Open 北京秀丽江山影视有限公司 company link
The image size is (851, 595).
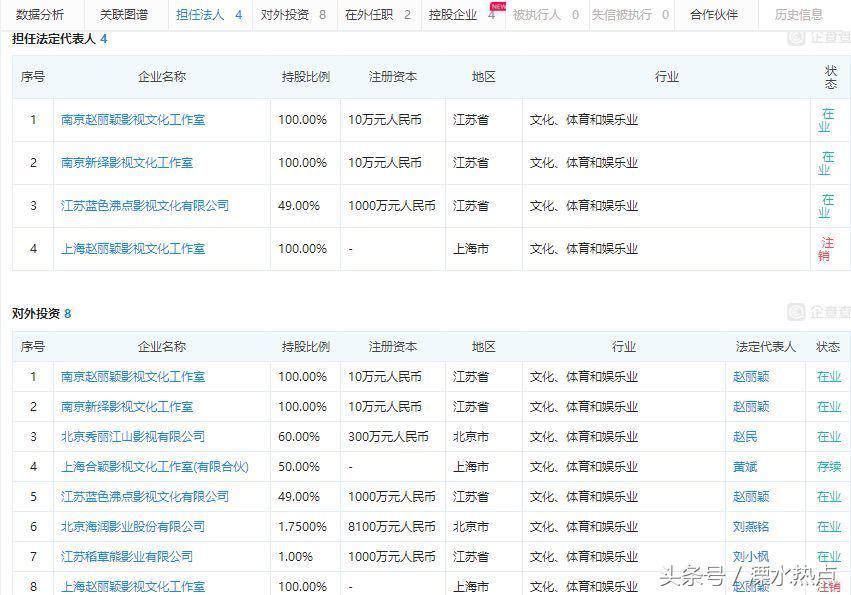132,437
